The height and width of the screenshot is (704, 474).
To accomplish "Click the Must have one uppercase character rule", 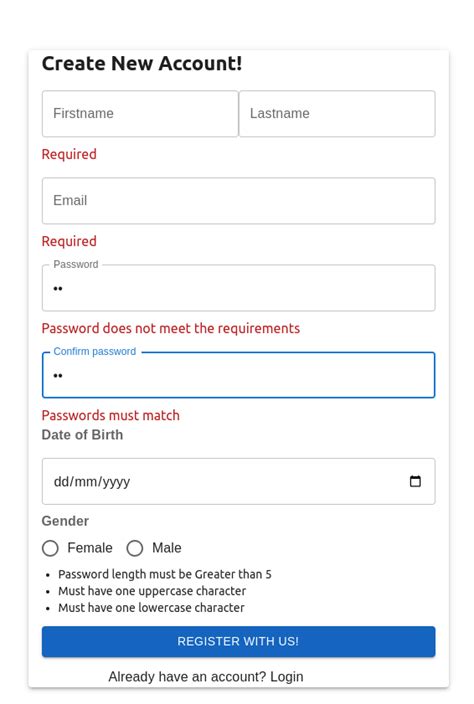I will (152, 591).
